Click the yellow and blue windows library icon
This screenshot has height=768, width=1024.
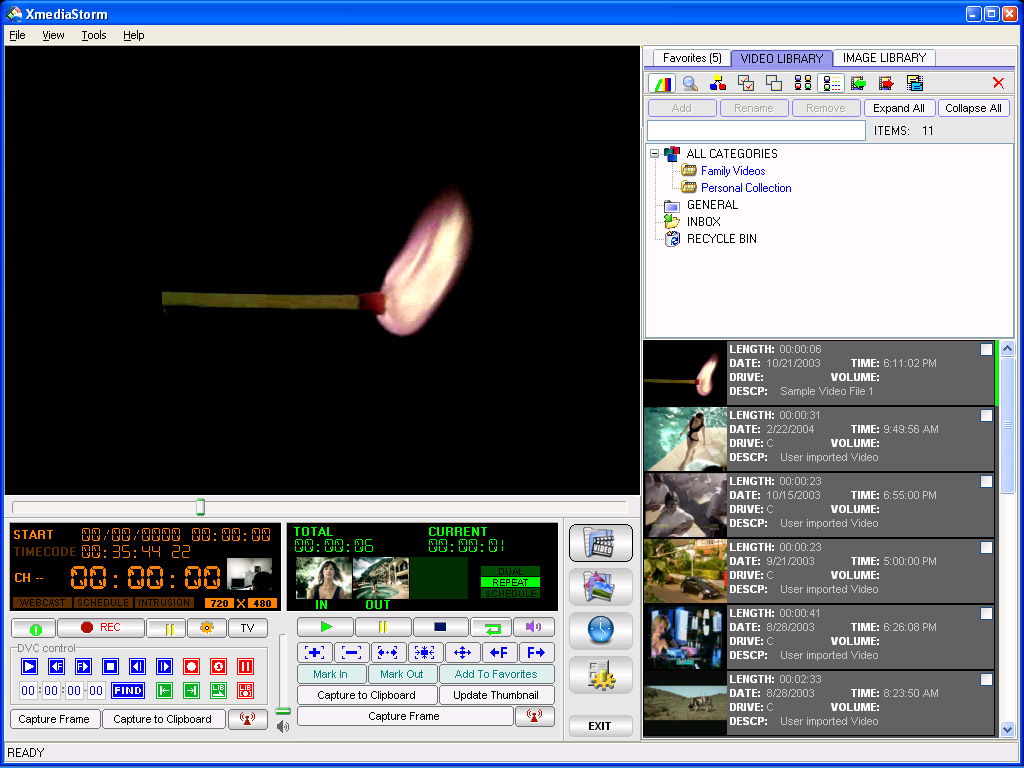(915, 83)
